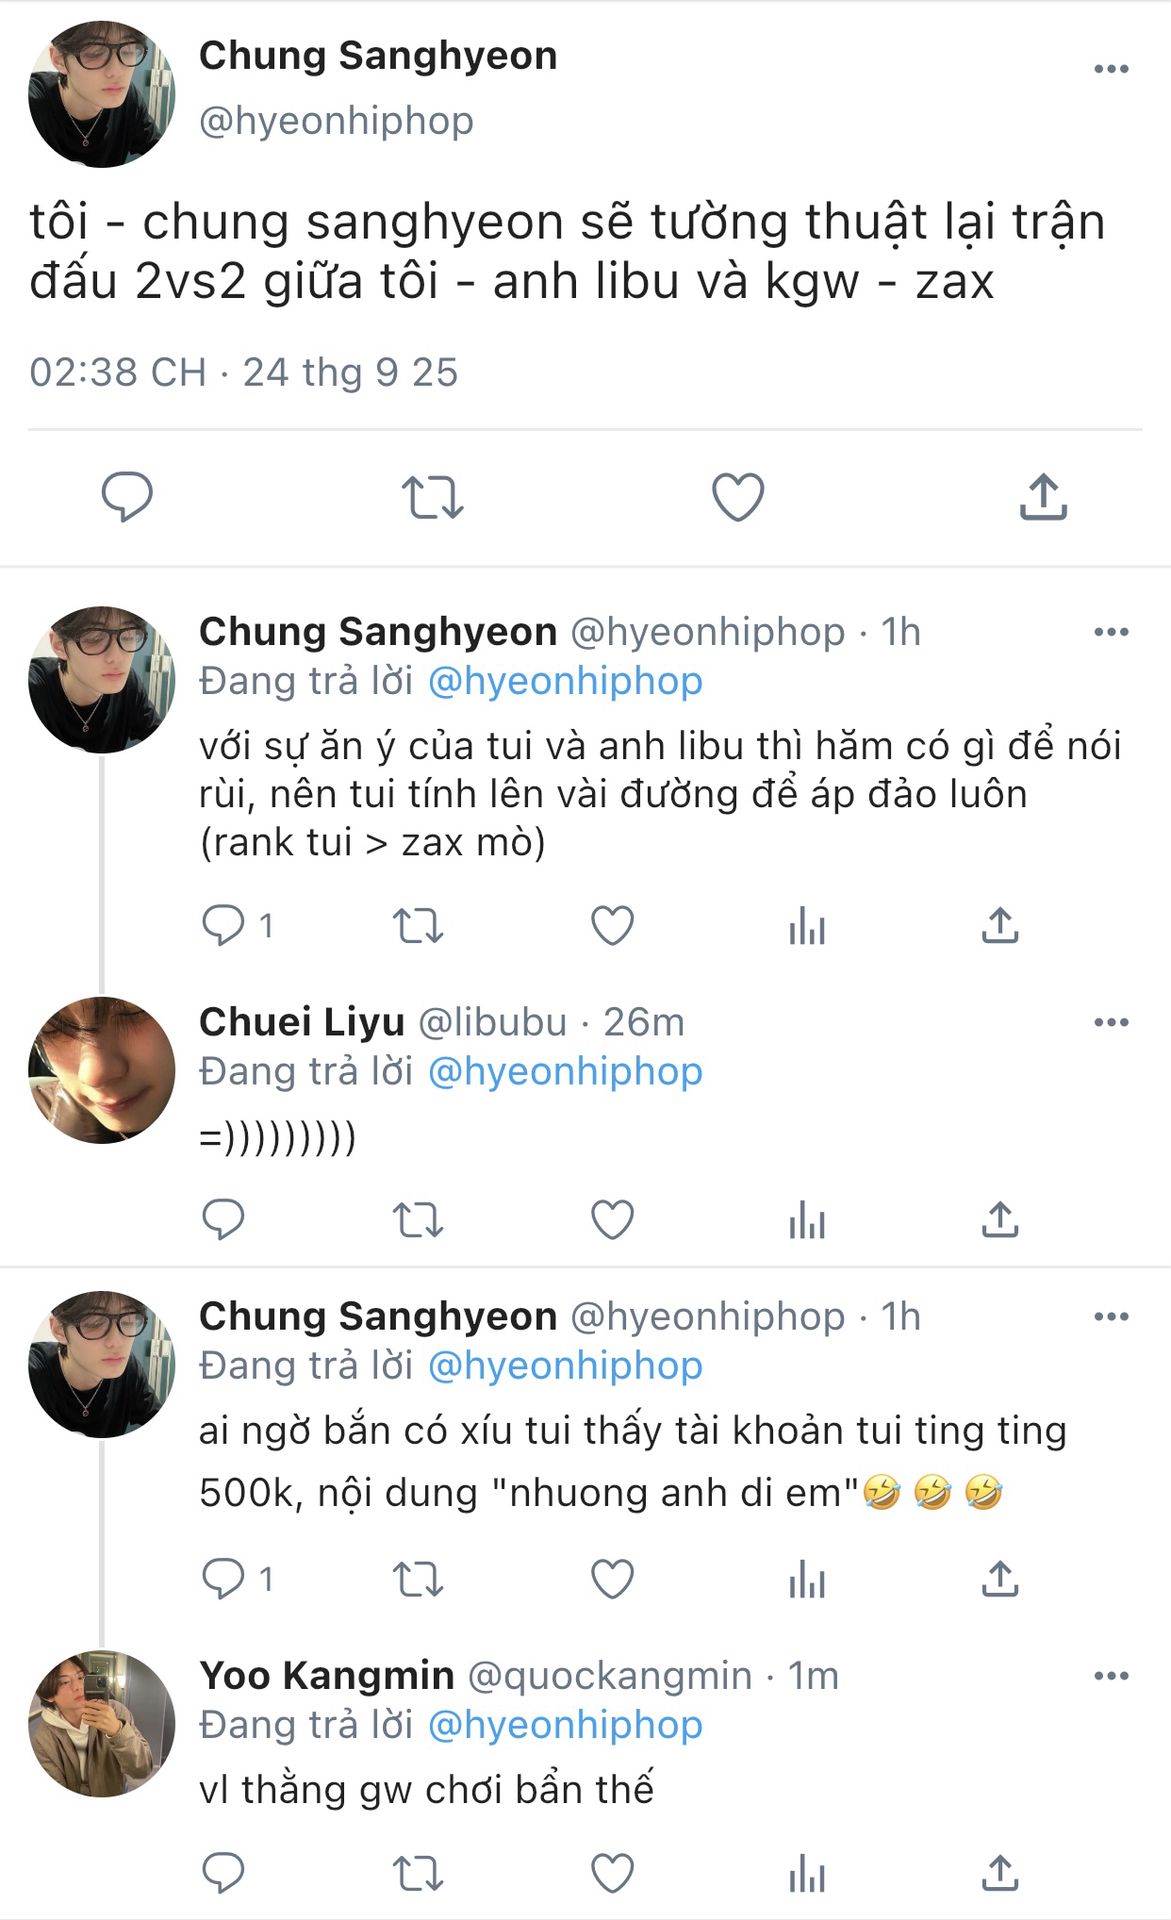The height and width of the screenshot is (1920, 1171).
Task: Open more options on Chuei Liyu's reply
Action: [x=1111, y=1022]
